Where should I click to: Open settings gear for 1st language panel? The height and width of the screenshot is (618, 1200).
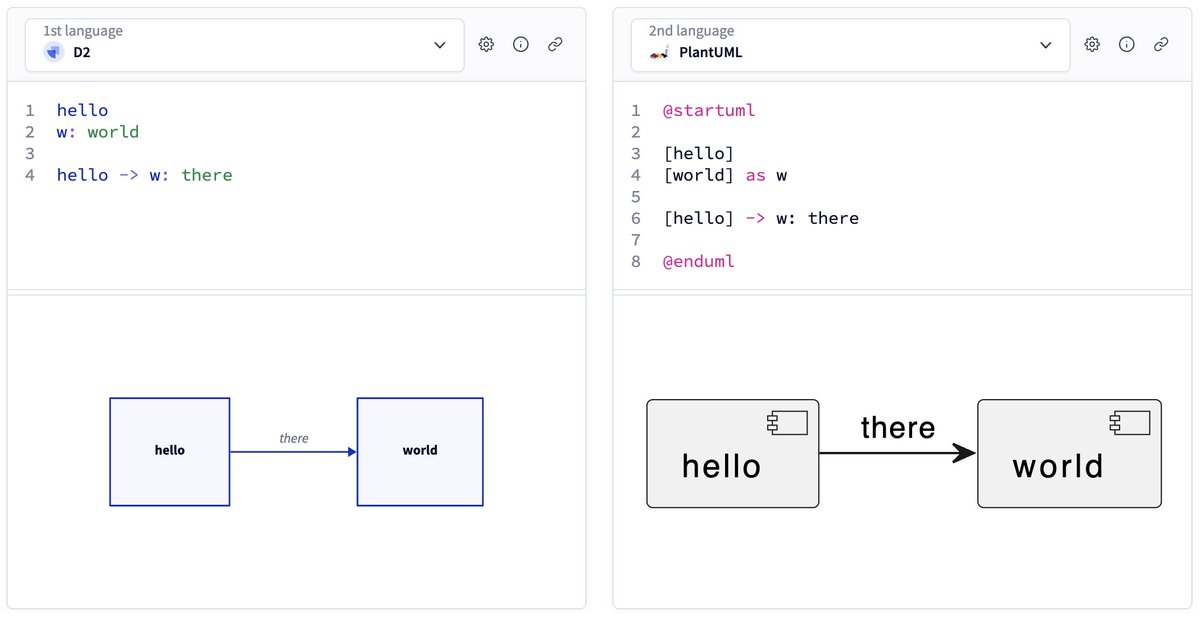[x=487, y=44]
